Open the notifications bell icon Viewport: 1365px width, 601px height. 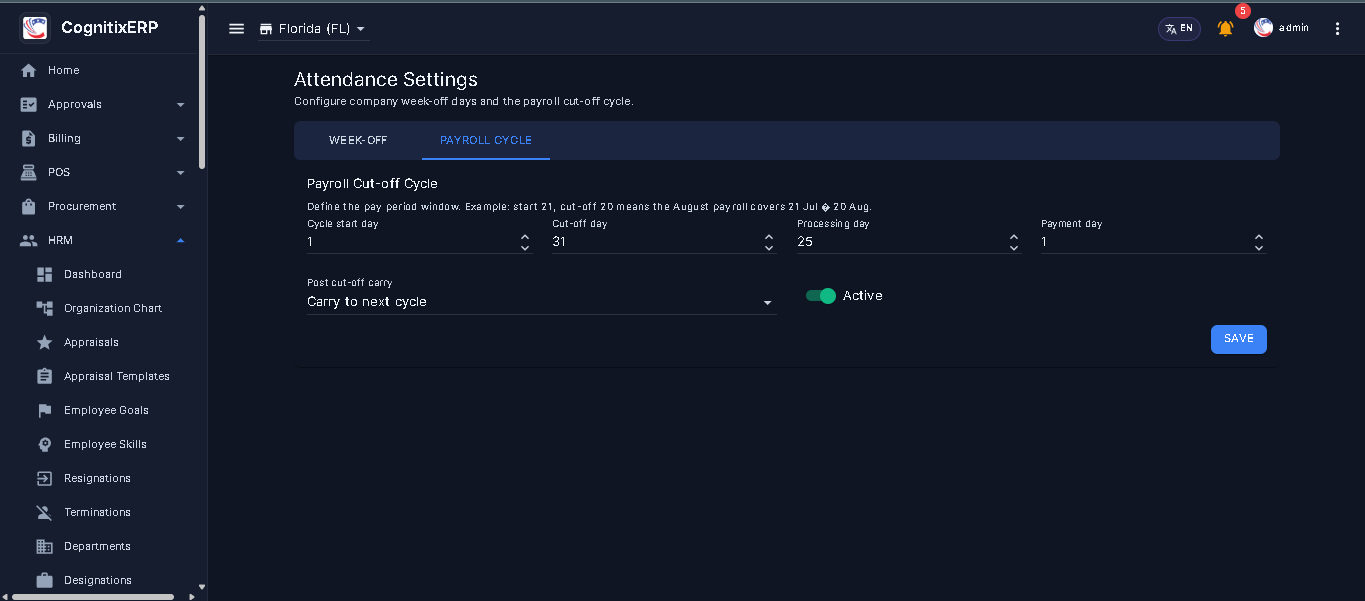tap(1225, 29)
